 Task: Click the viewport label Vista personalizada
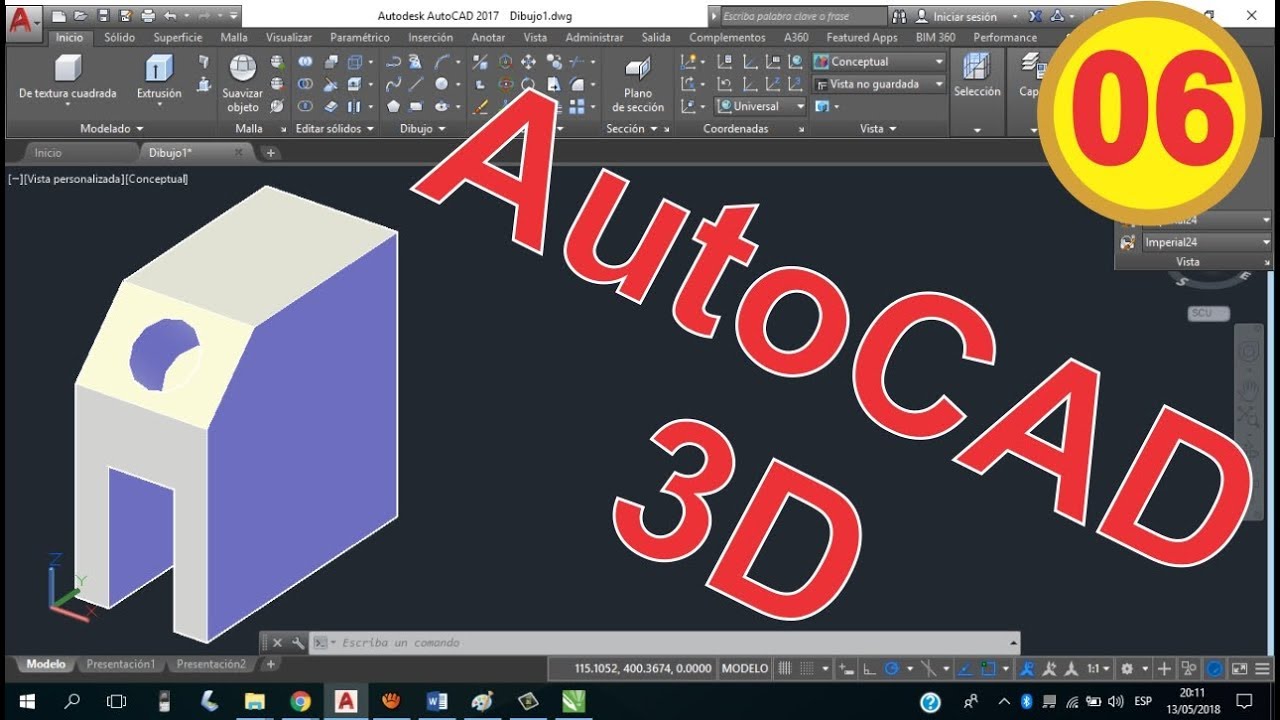(73, 179)
